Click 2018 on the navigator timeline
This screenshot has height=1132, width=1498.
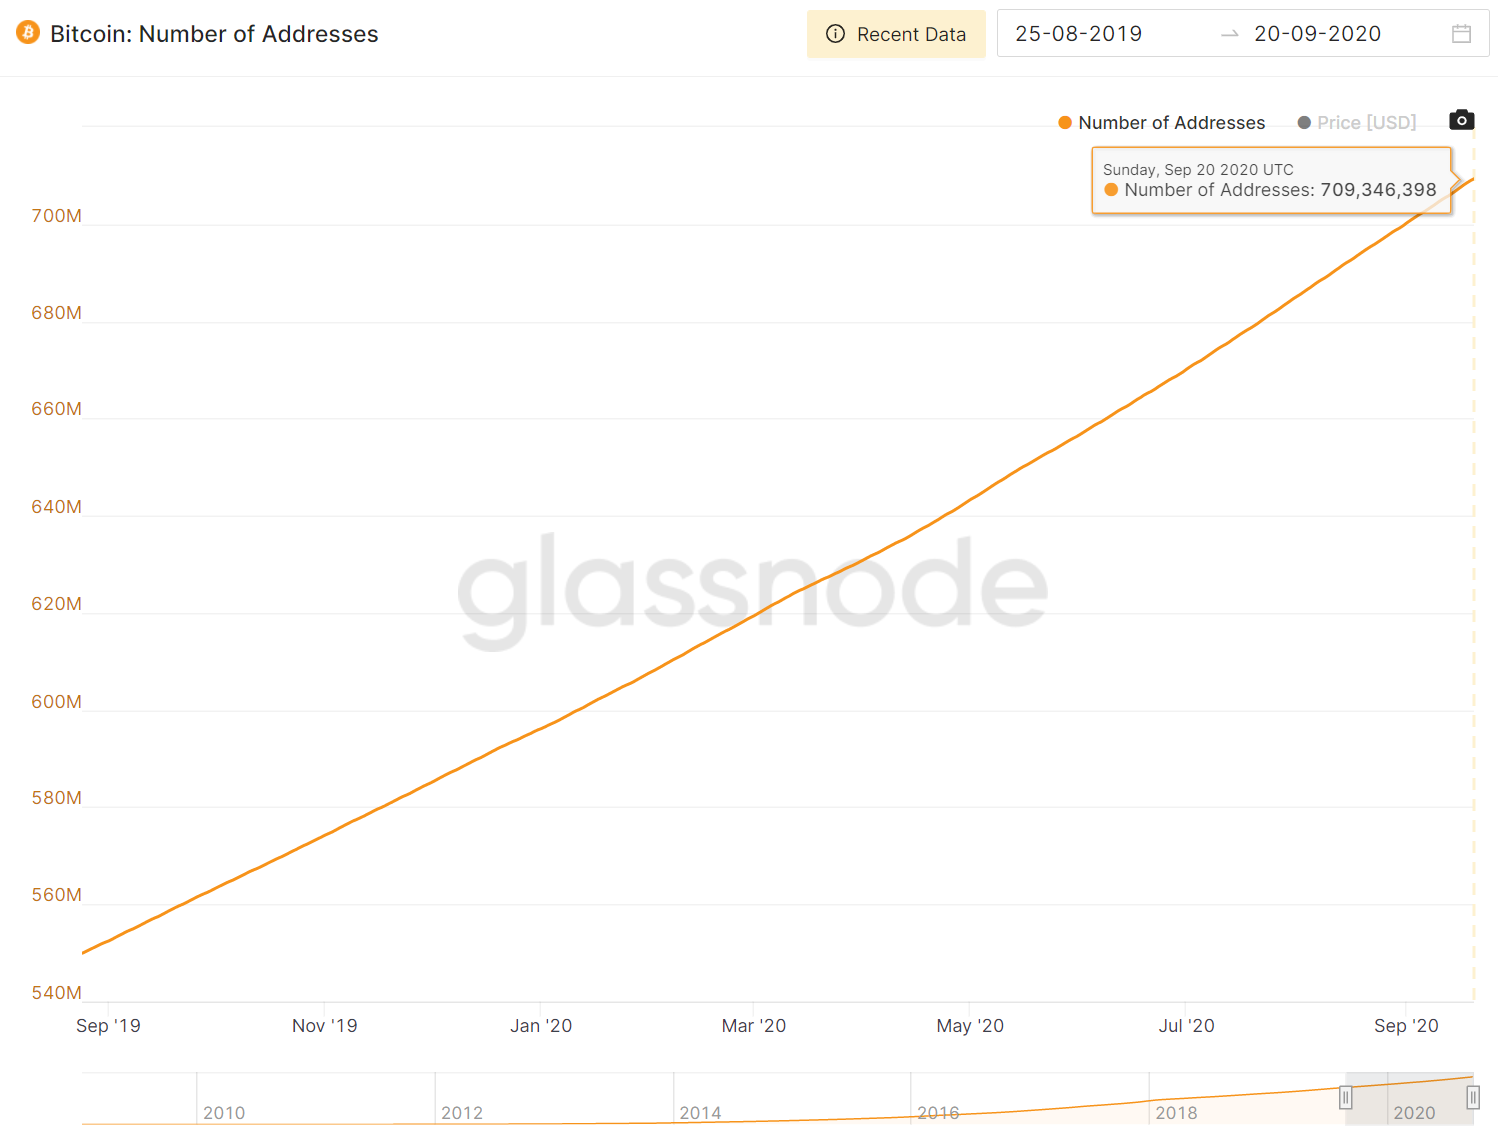[1176, 1113]
